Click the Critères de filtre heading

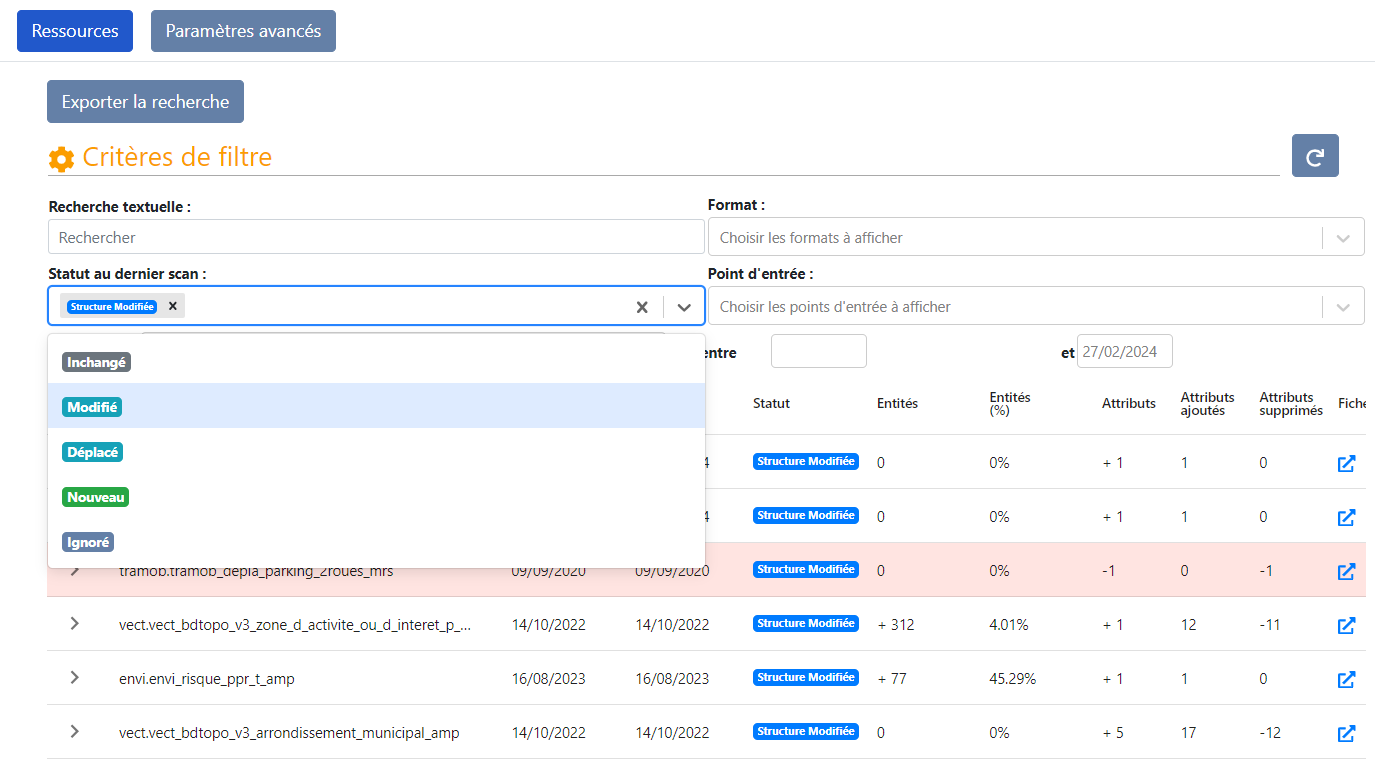coord(177,157)
